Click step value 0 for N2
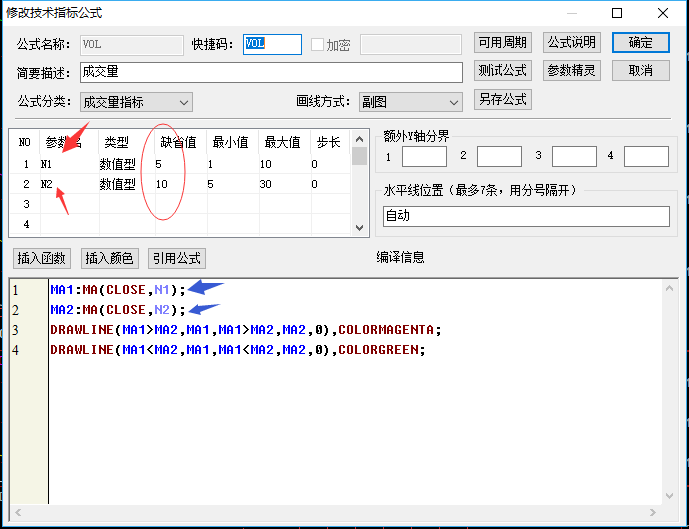This screenshot has width=689, height=529. coord(331,184)
